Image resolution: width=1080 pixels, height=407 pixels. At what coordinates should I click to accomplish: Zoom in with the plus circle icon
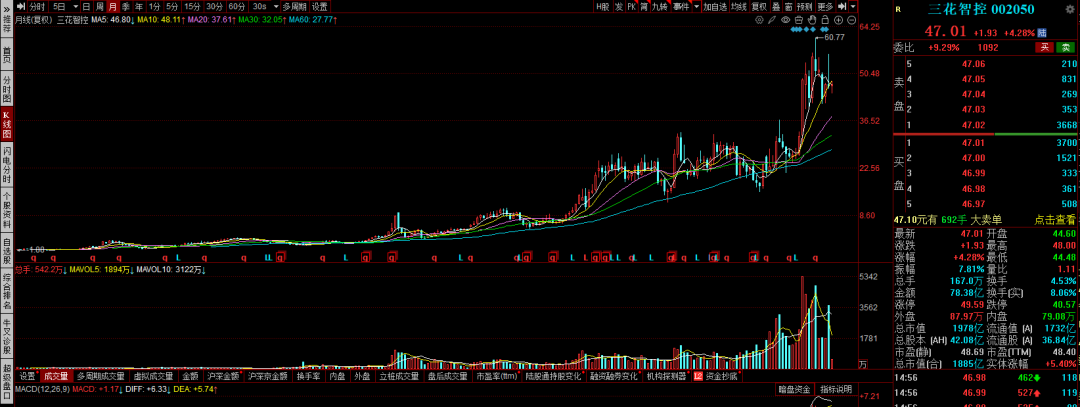[x=838, y=19]
